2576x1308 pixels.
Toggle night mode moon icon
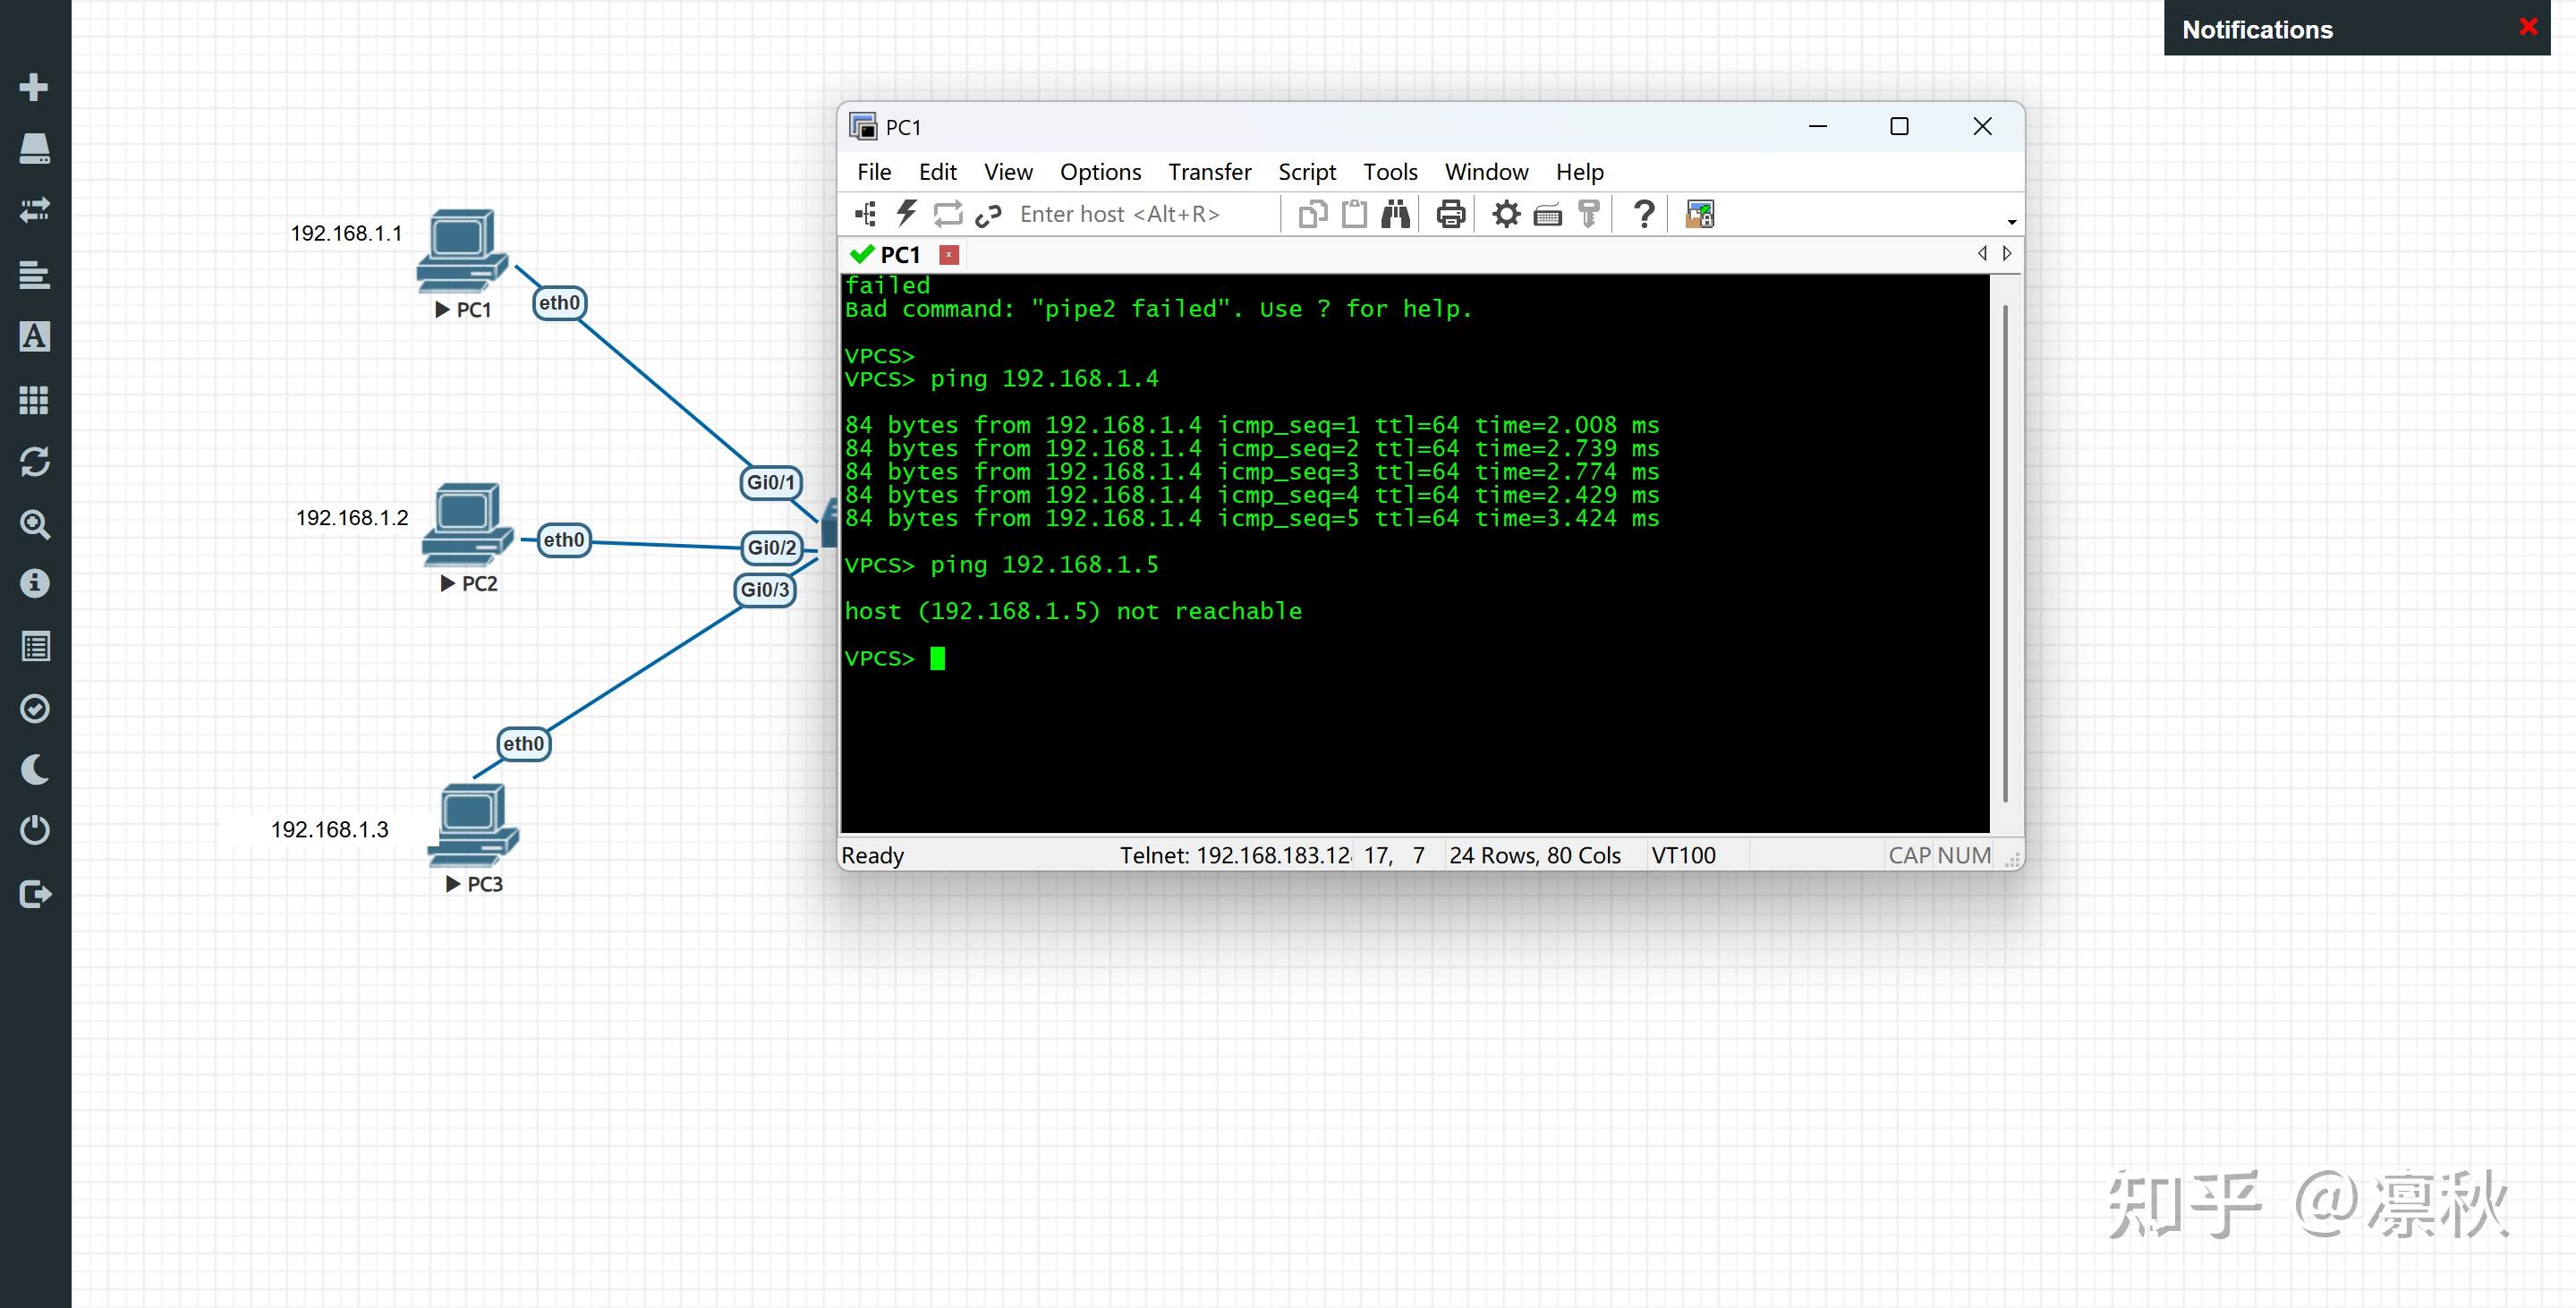pos(34,769)
